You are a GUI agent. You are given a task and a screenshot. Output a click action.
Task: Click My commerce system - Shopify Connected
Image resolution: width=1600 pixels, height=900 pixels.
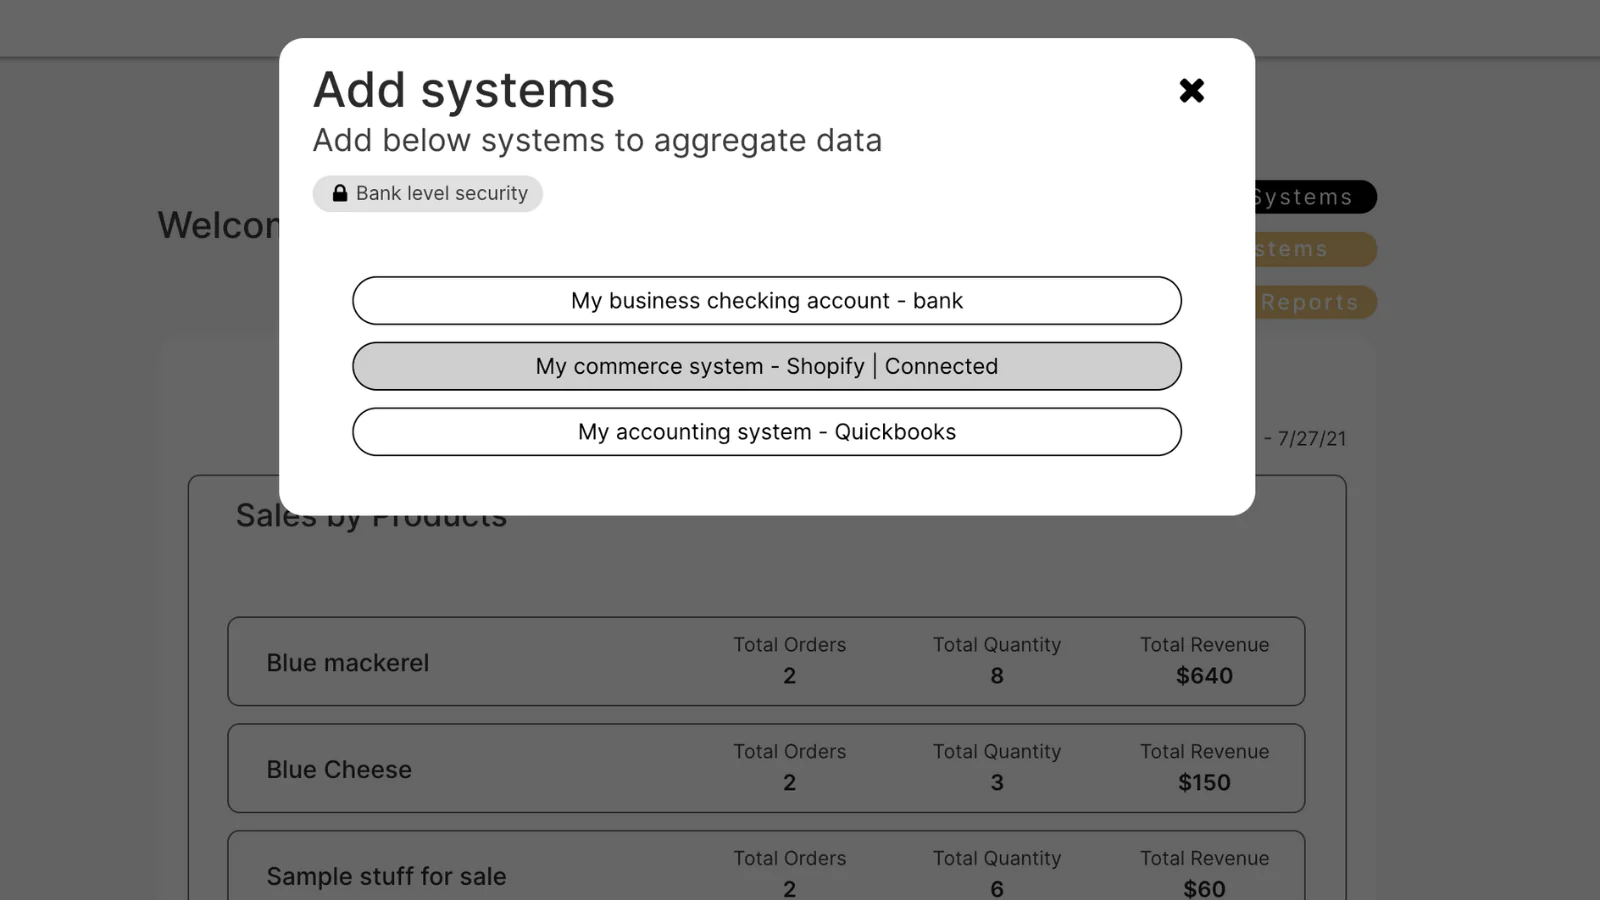coord(767,366)
